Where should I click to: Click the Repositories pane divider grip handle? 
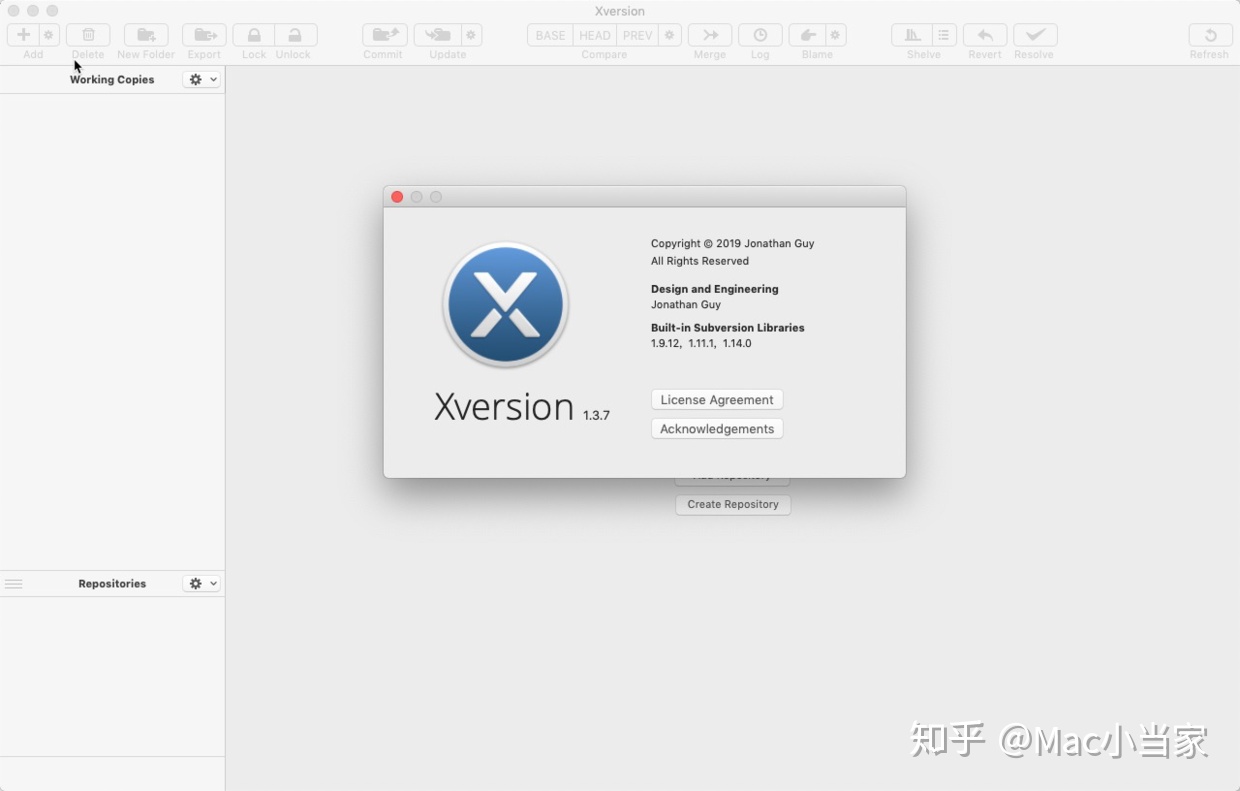pos(13,584)
